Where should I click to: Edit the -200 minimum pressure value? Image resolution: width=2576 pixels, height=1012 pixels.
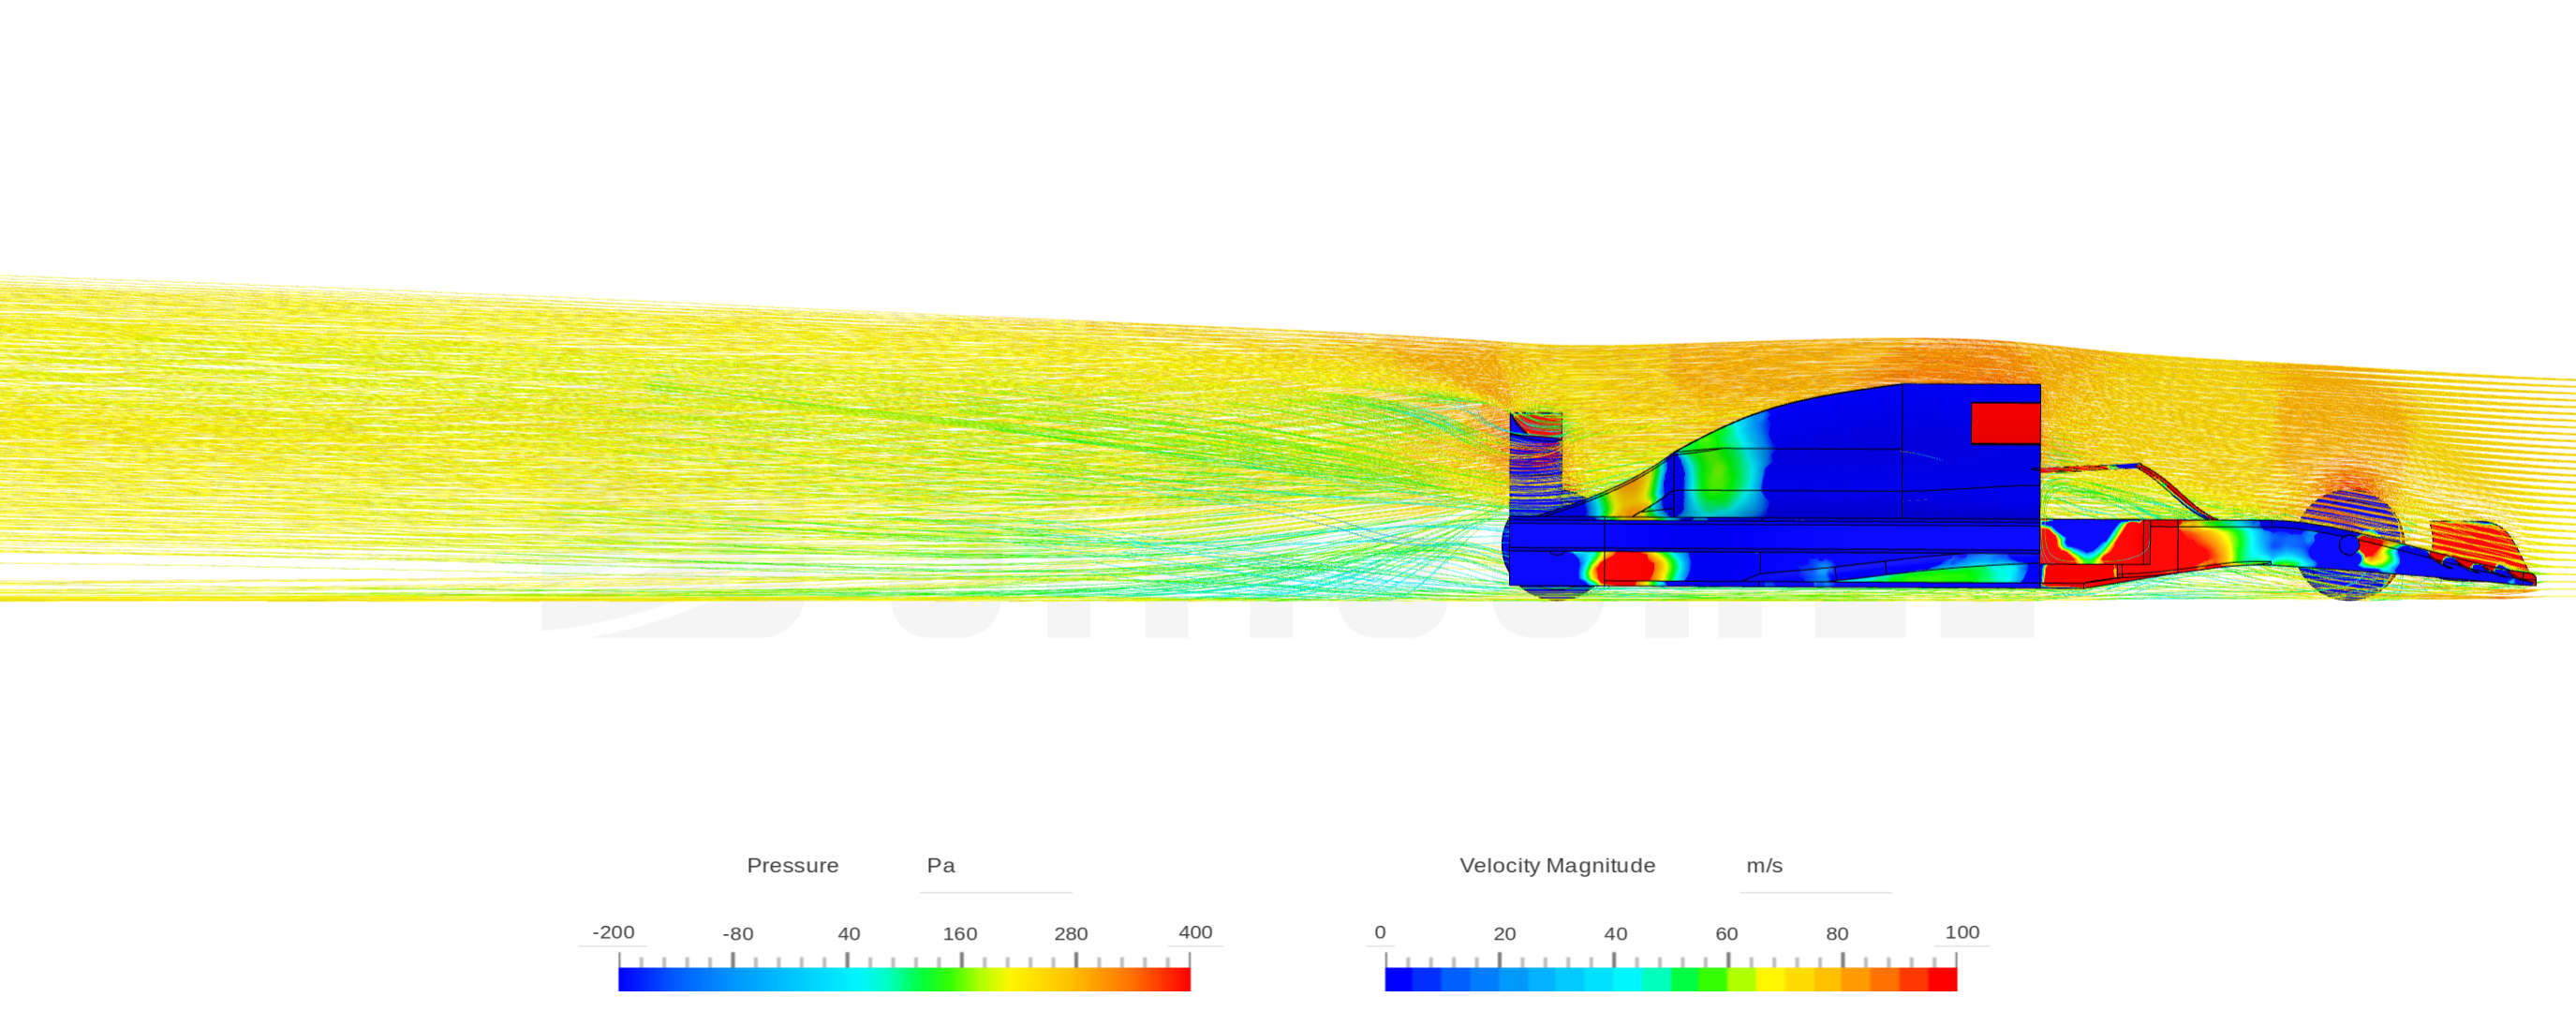613,932
